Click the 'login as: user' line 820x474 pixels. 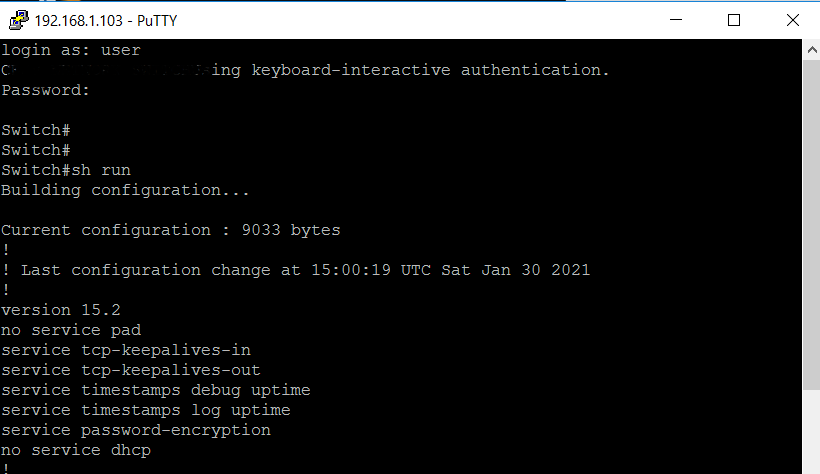click(71, 50)
